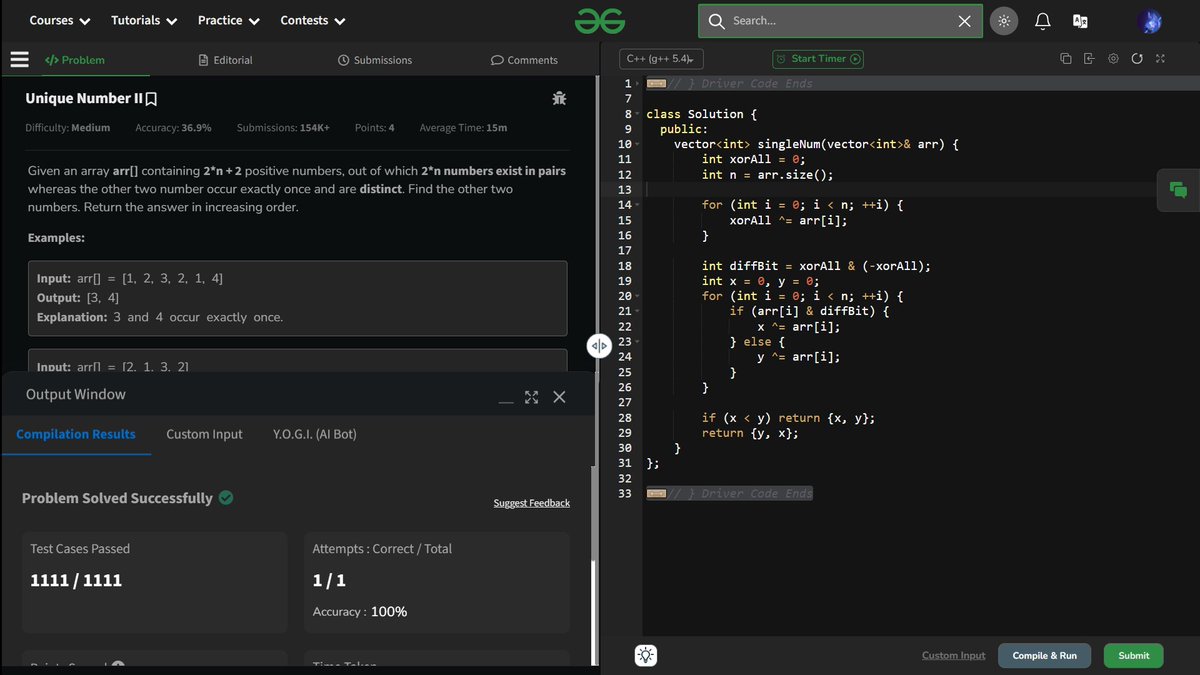This screenshot has width=1200, height=675.
Task: Collapse singleNum function fold at line 10
Action: 639,145
